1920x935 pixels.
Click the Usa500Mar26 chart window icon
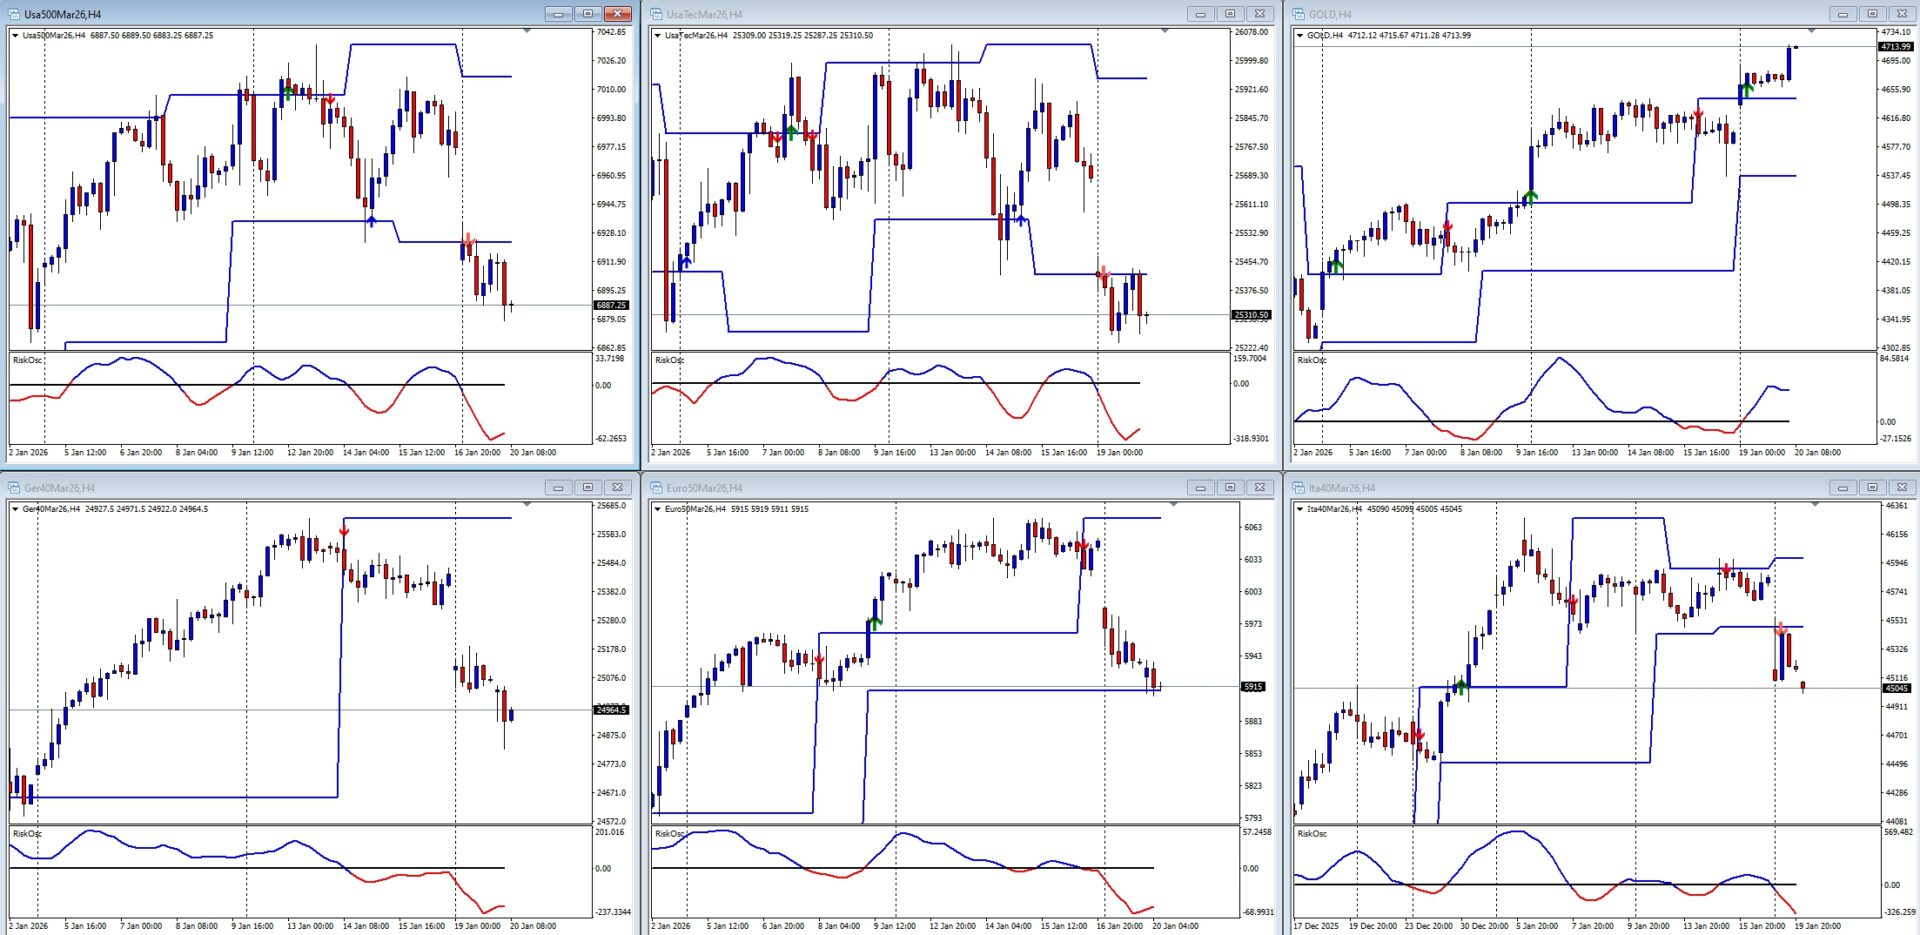pyautogui.click(x=15, y=14)
